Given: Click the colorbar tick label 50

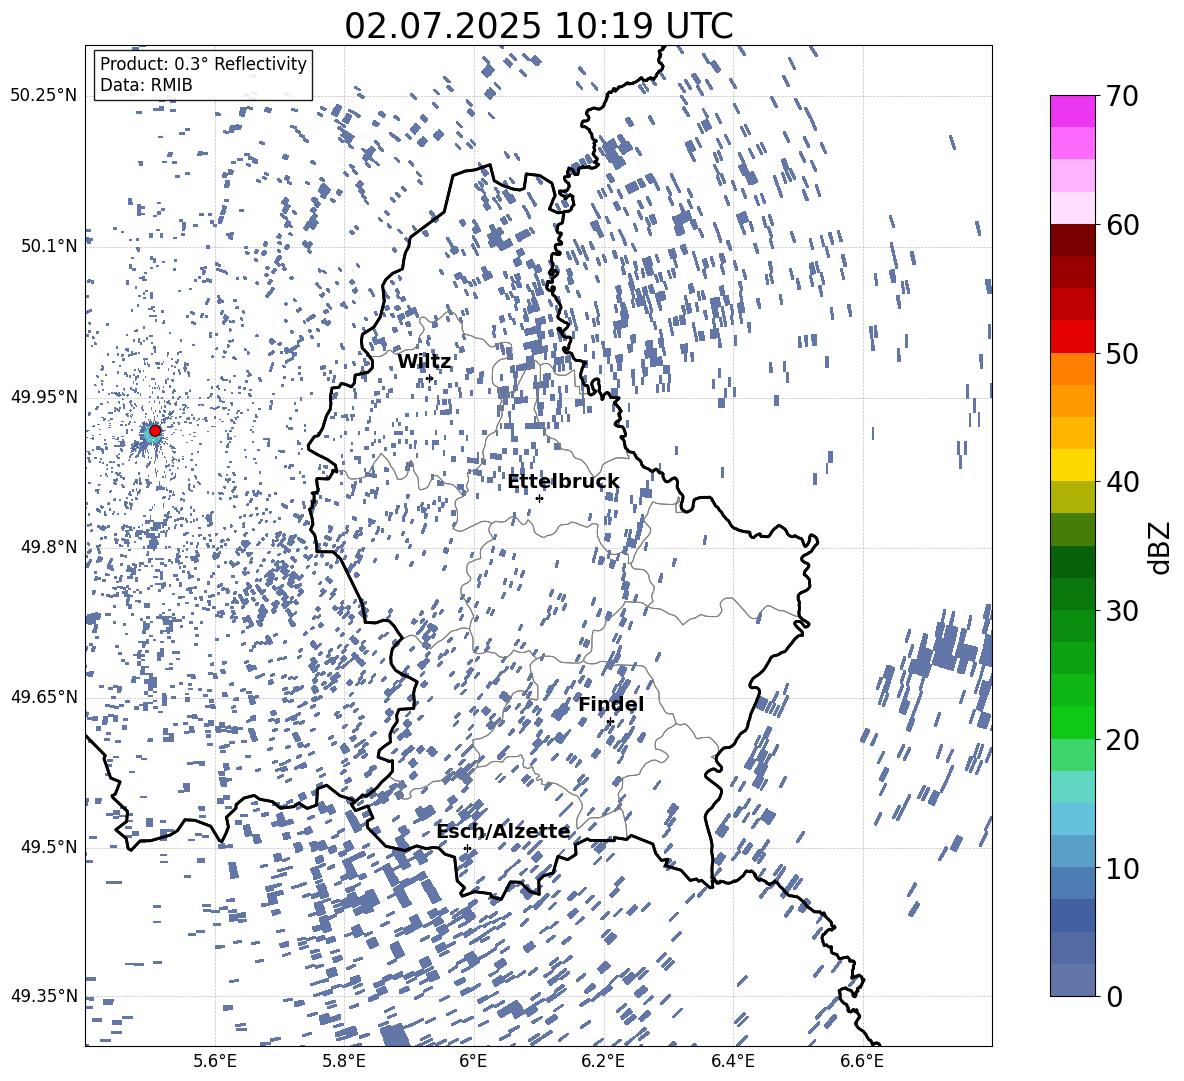Looking at the screenshot, I should click(x=1121, y=353).
